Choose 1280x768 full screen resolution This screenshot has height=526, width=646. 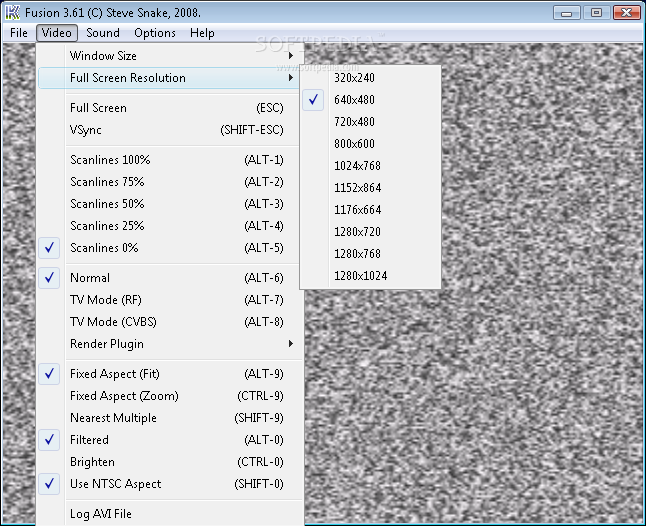tap(371, 253)
